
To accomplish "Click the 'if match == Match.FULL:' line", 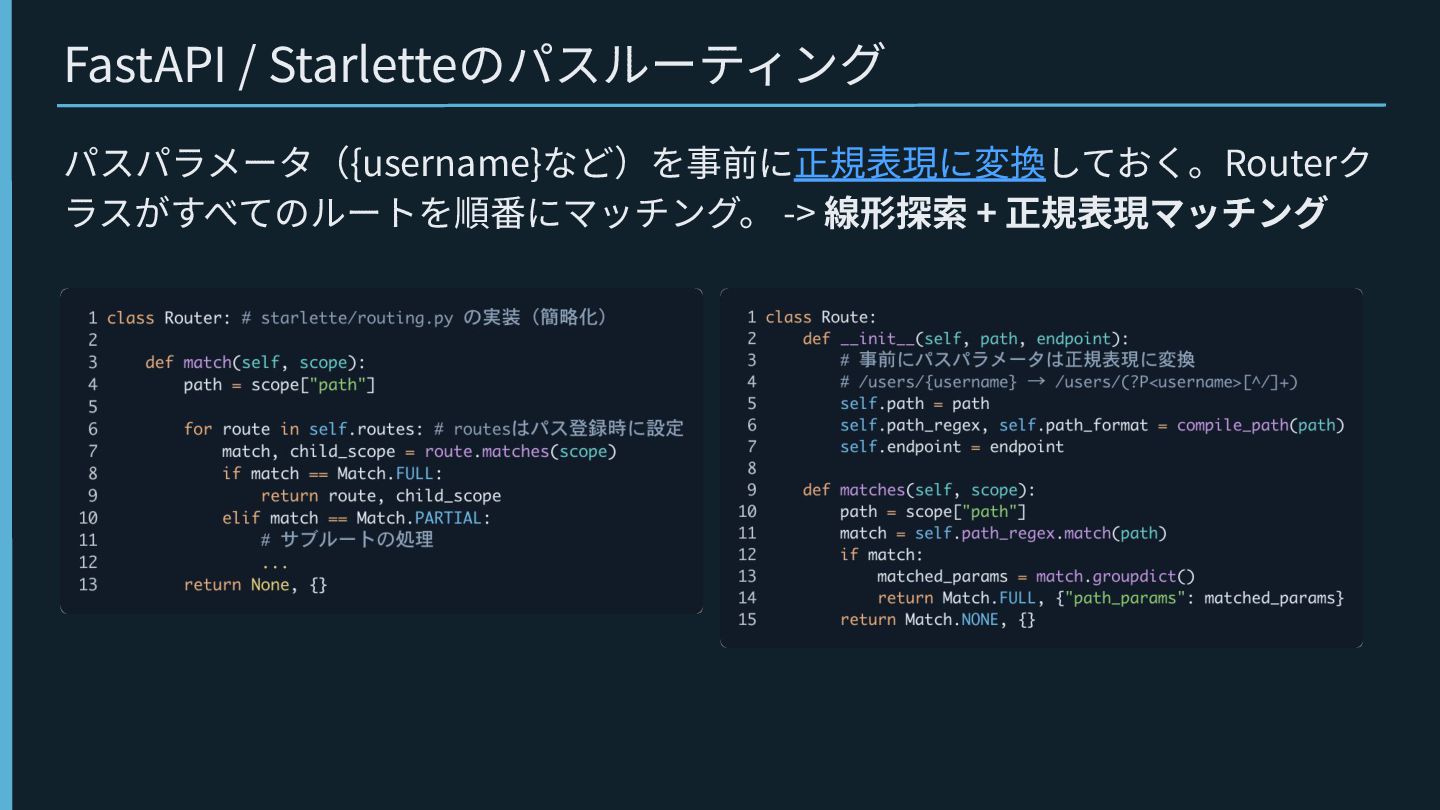I will click(x=331, y=473).
